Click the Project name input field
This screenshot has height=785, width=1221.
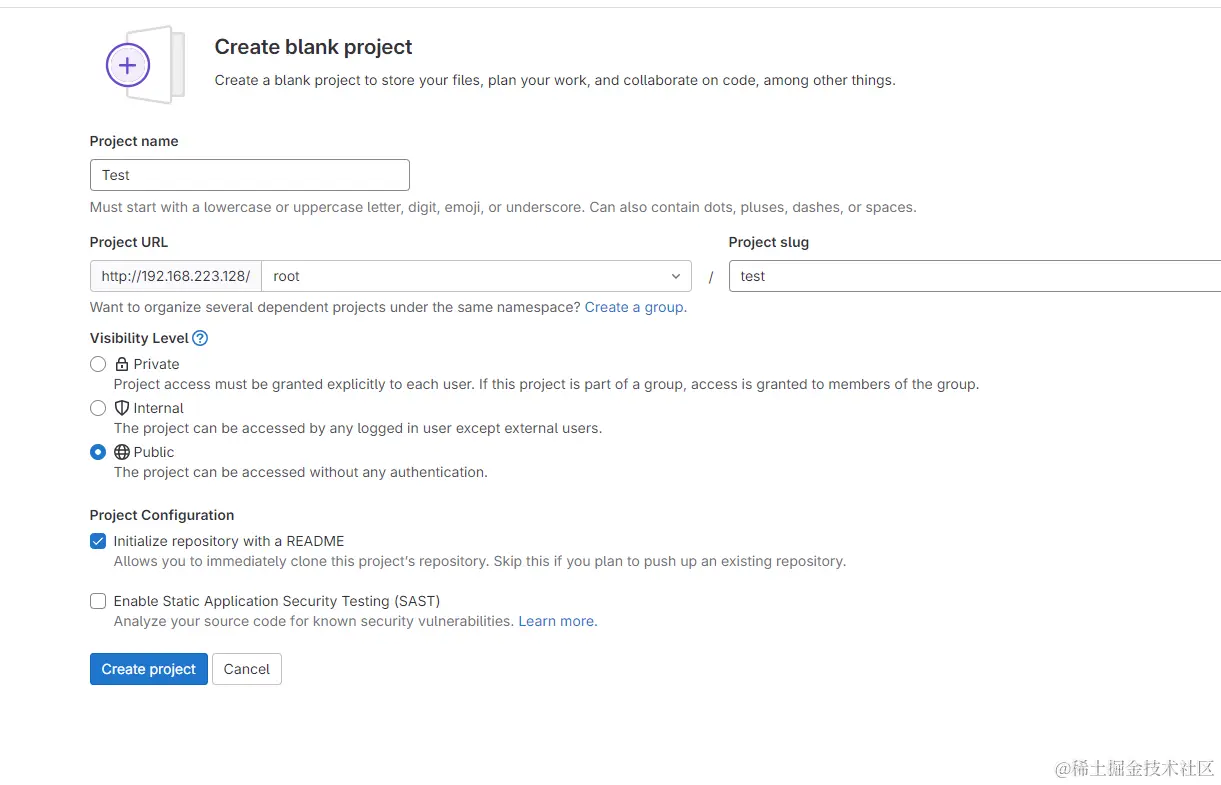250,175
